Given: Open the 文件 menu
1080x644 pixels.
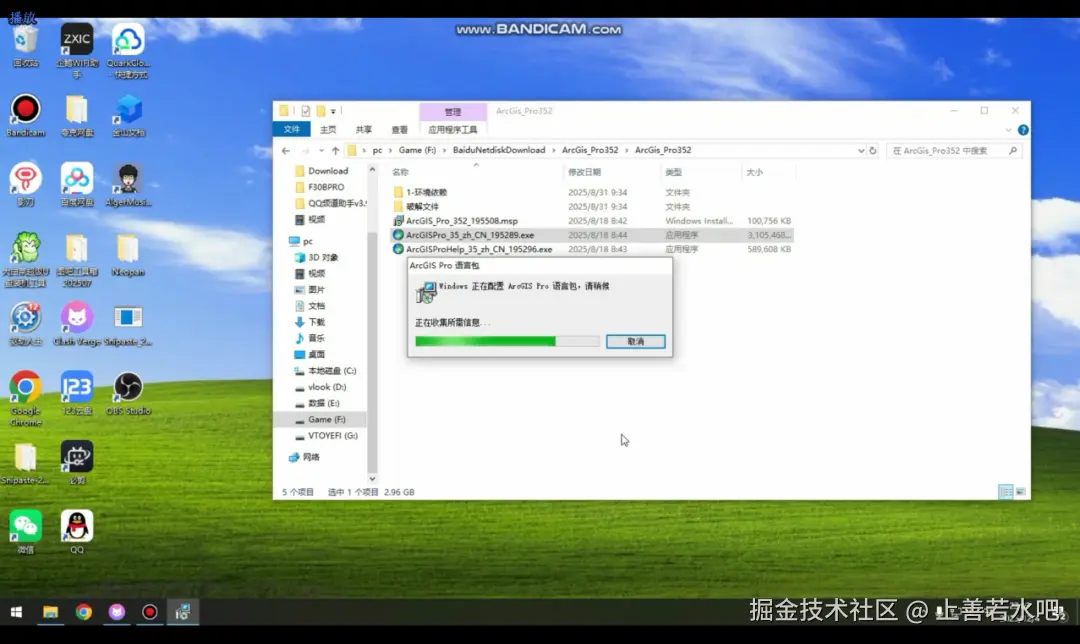Looking at the screenshot, I should coord(291,130).
